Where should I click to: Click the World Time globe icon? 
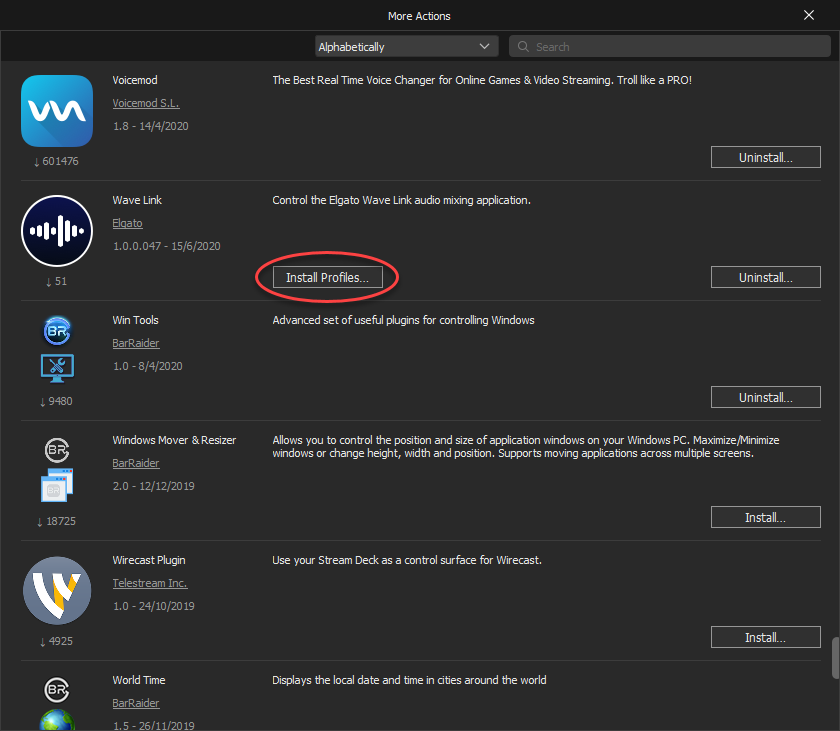pos(57,720)
